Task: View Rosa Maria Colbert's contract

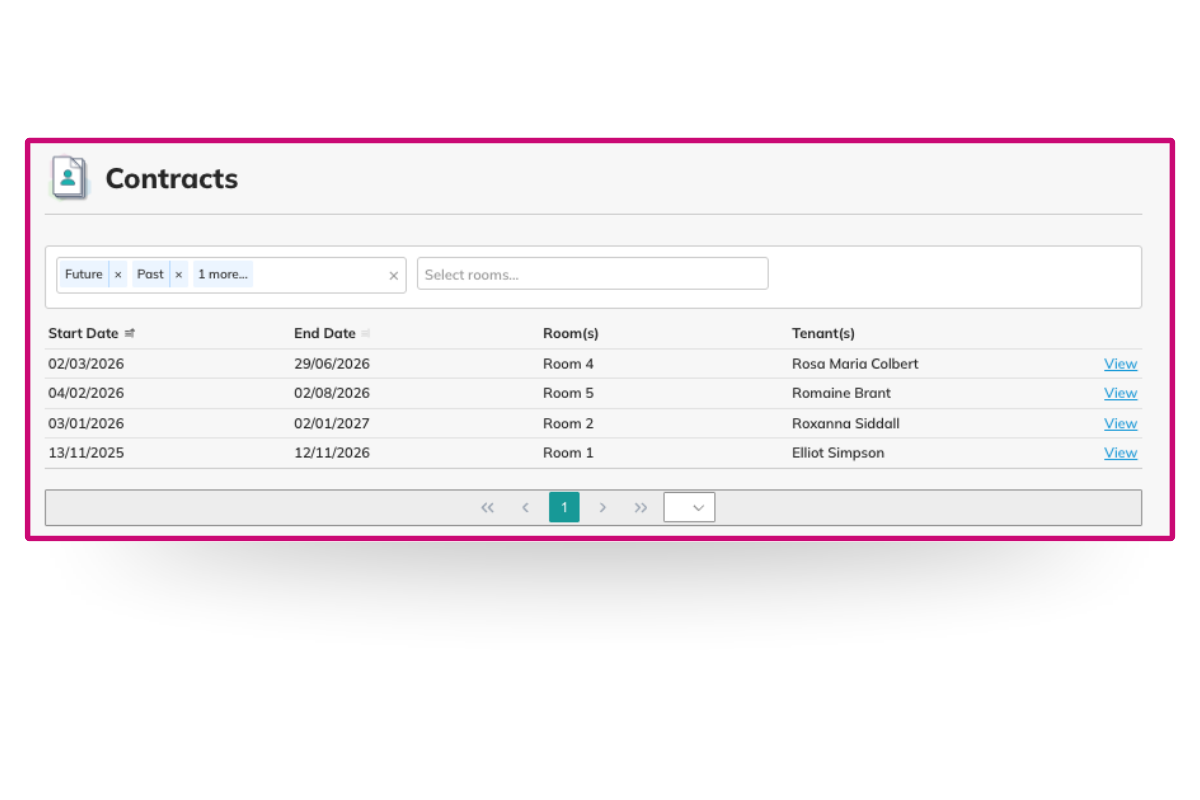Action: click(1120, 364)
